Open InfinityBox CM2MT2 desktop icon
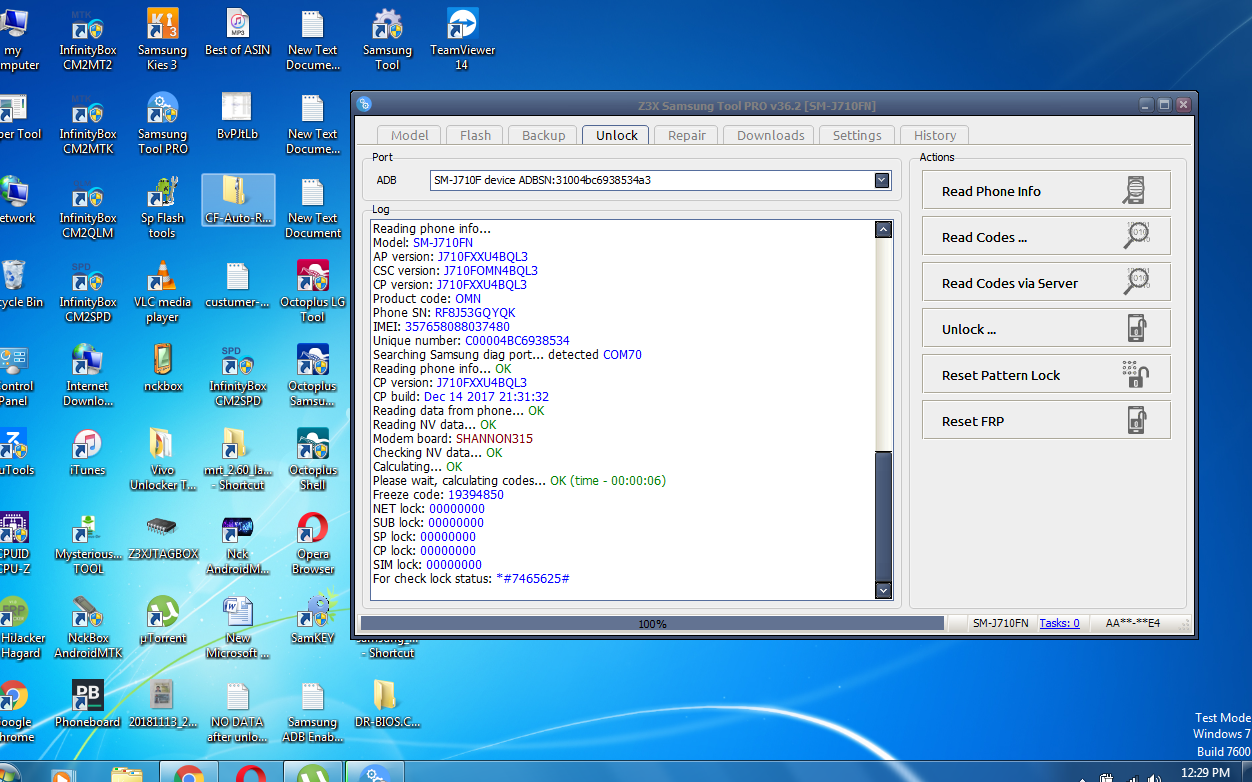The height and width of the screenshot is (782, 1252). click(x=87, y=40)
